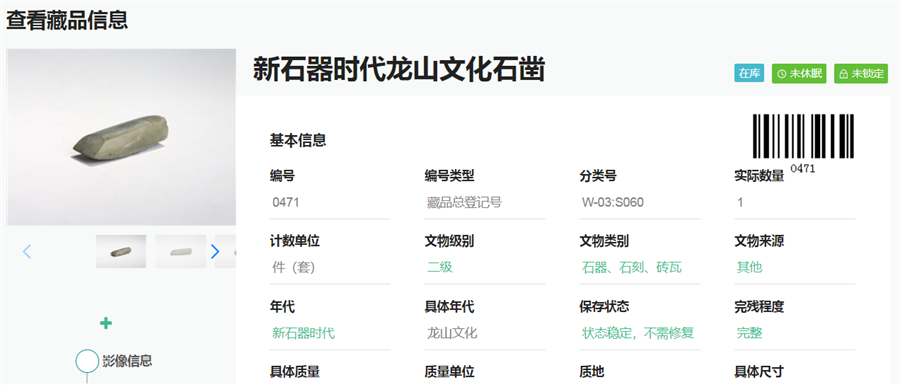Click the 质量单位 label
The width and height of the screenshot is (900, 387).
449,372
